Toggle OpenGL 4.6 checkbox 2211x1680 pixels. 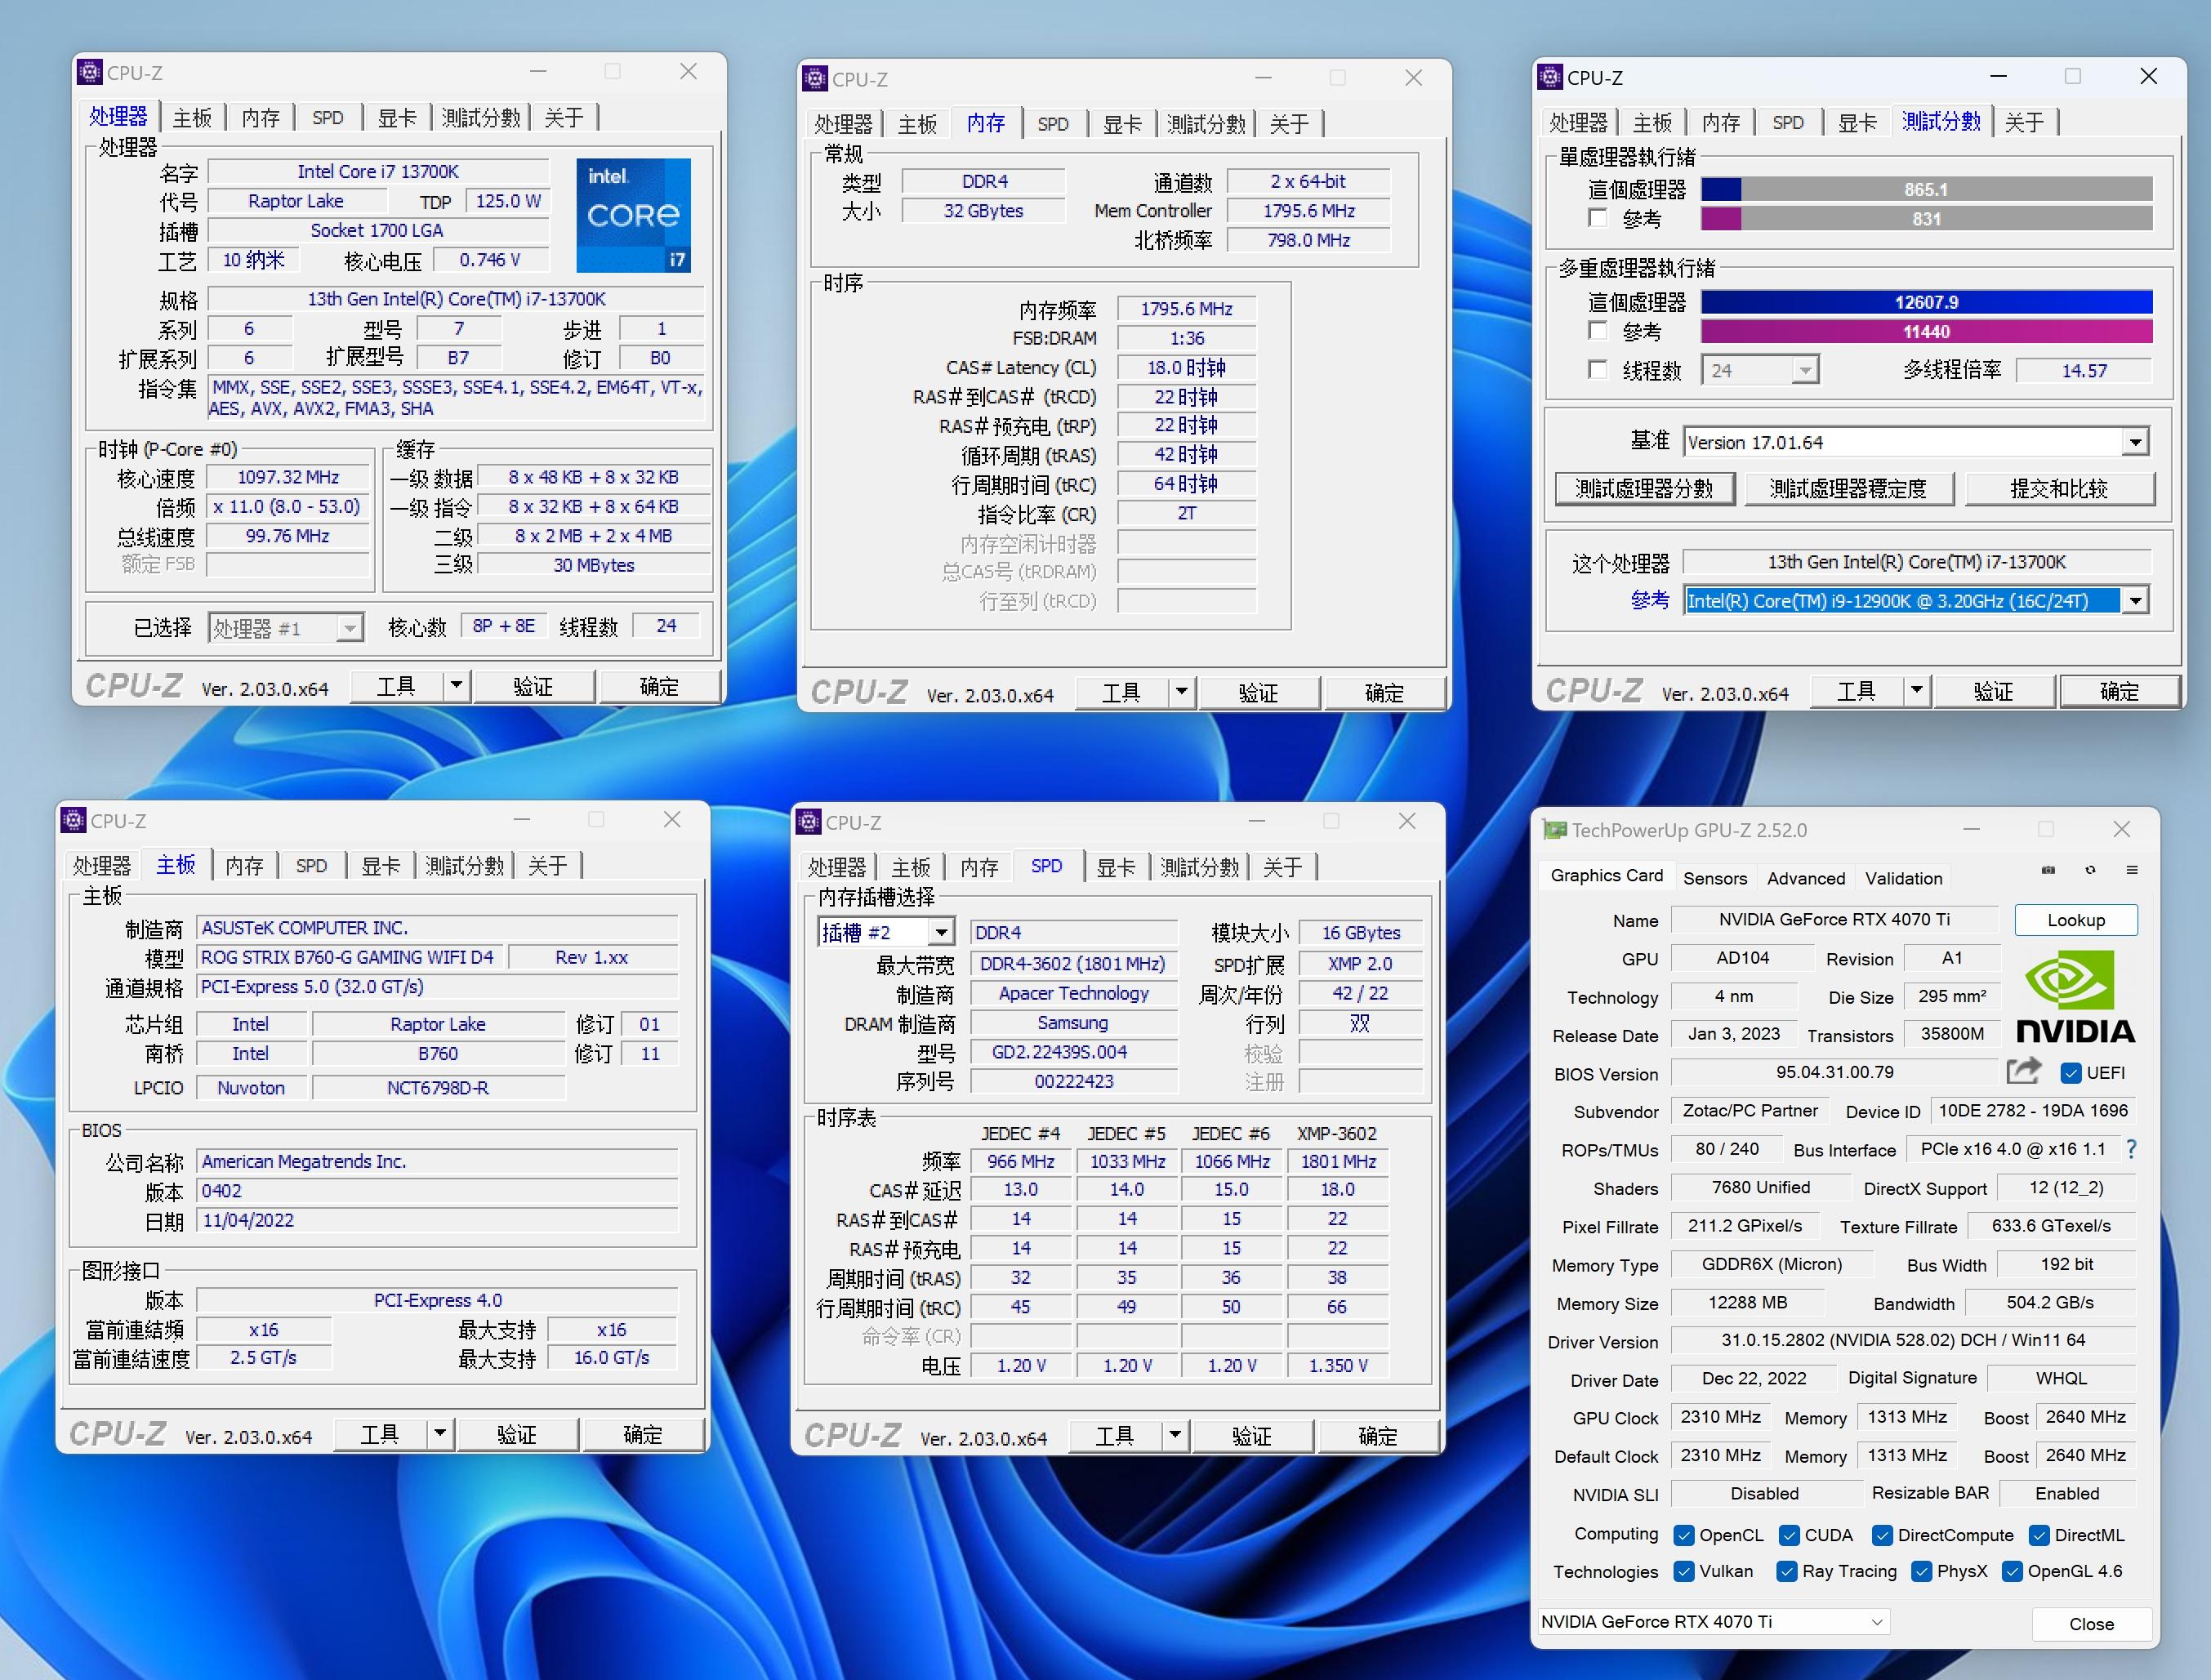click(2012, 1571)
